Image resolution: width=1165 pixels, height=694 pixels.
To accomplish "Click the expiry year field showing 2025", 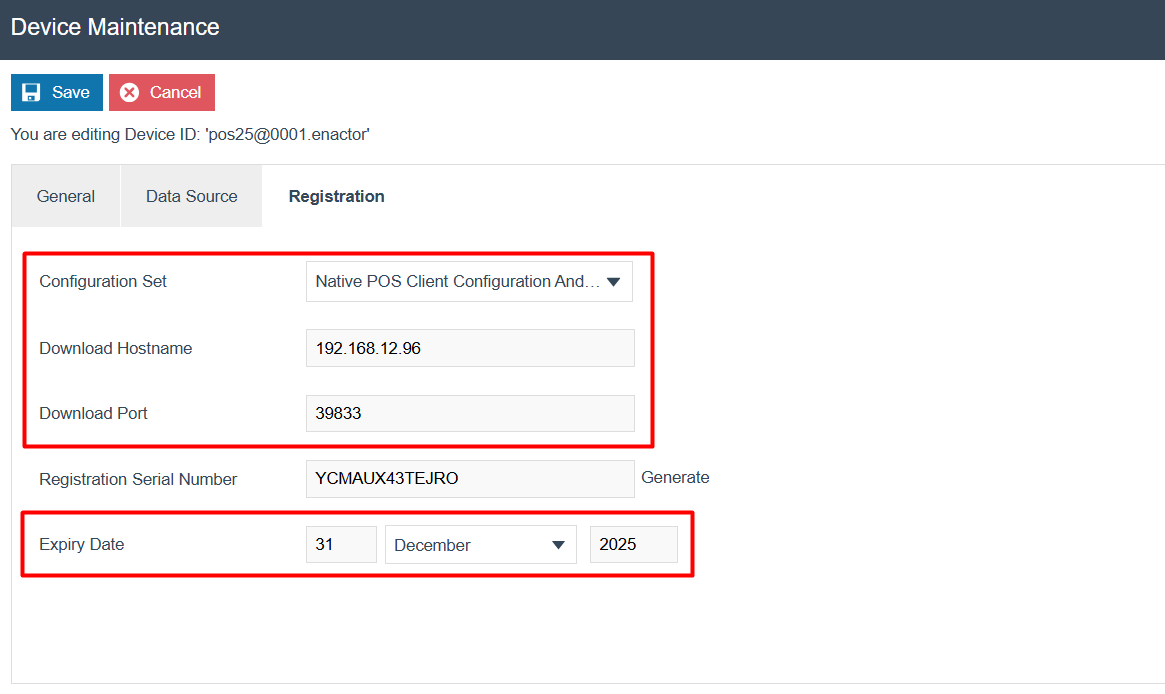I will (x=633, y=544).
